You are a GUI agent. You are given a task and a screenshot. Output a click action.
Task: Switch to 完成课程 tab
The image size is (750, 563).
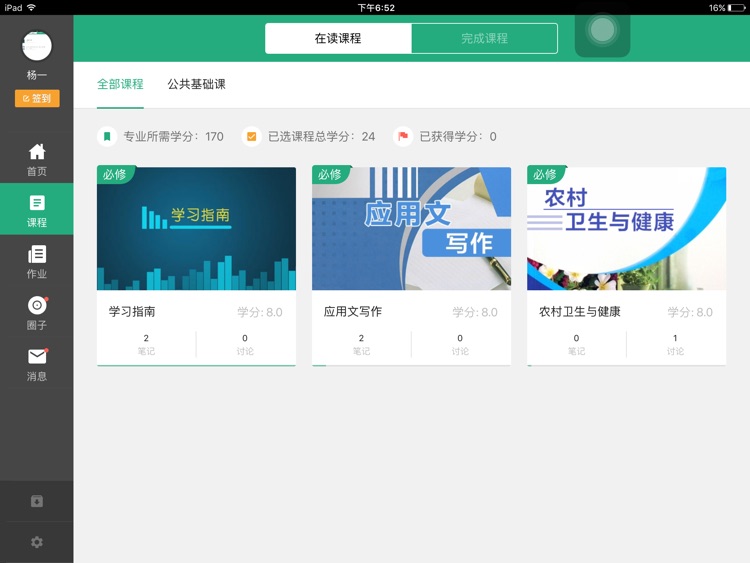pos(484,38)
